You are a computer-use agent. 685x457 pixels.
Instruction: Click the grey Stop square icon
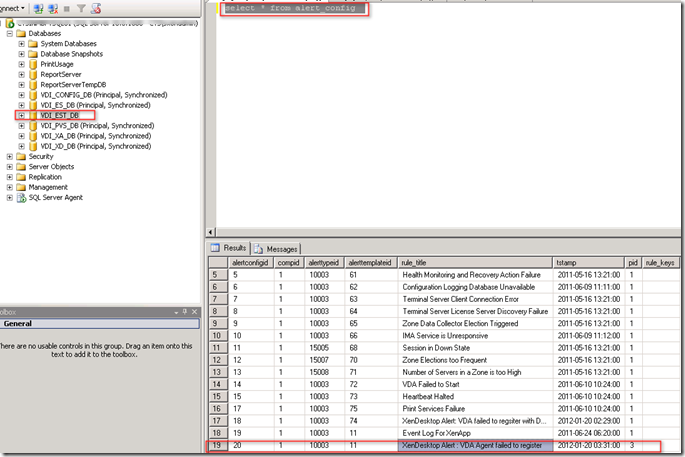67,8
